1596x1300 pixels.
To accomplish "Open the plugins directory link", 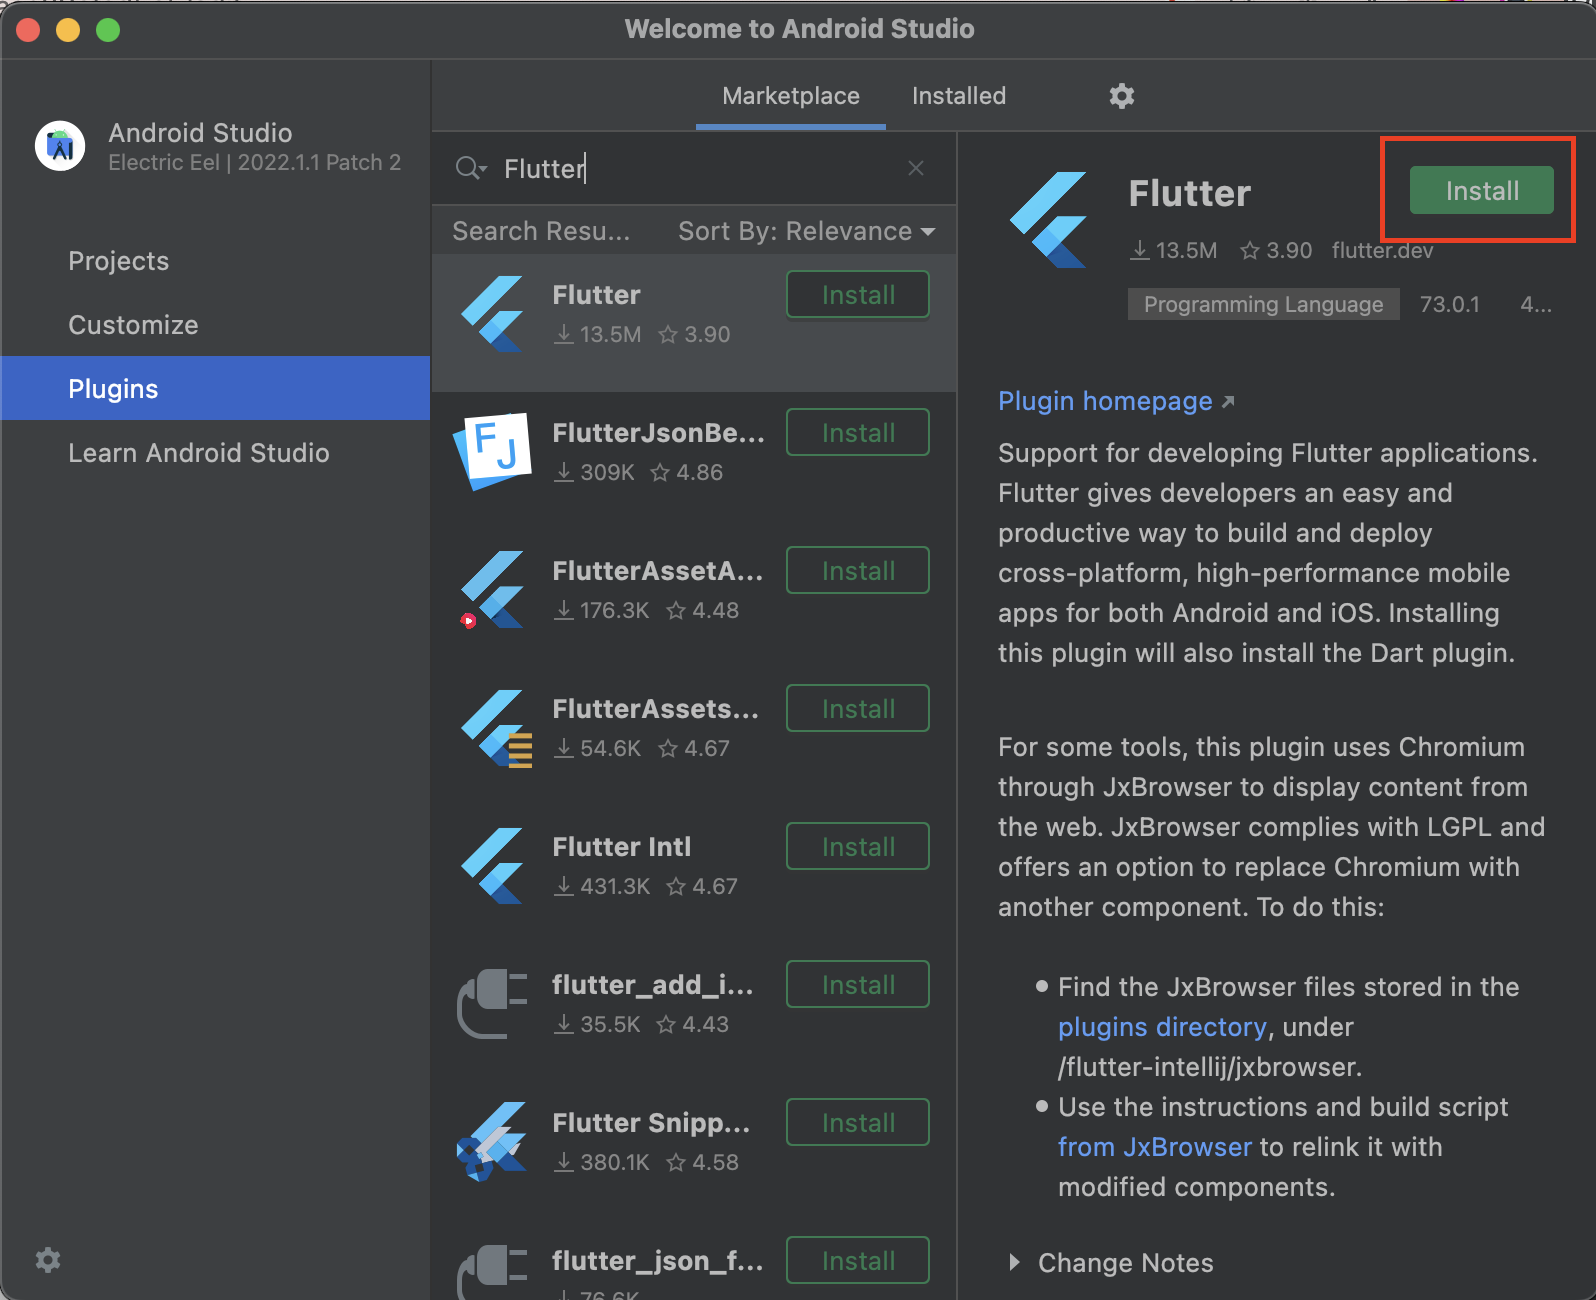I will click(x=1162, y=1027).
